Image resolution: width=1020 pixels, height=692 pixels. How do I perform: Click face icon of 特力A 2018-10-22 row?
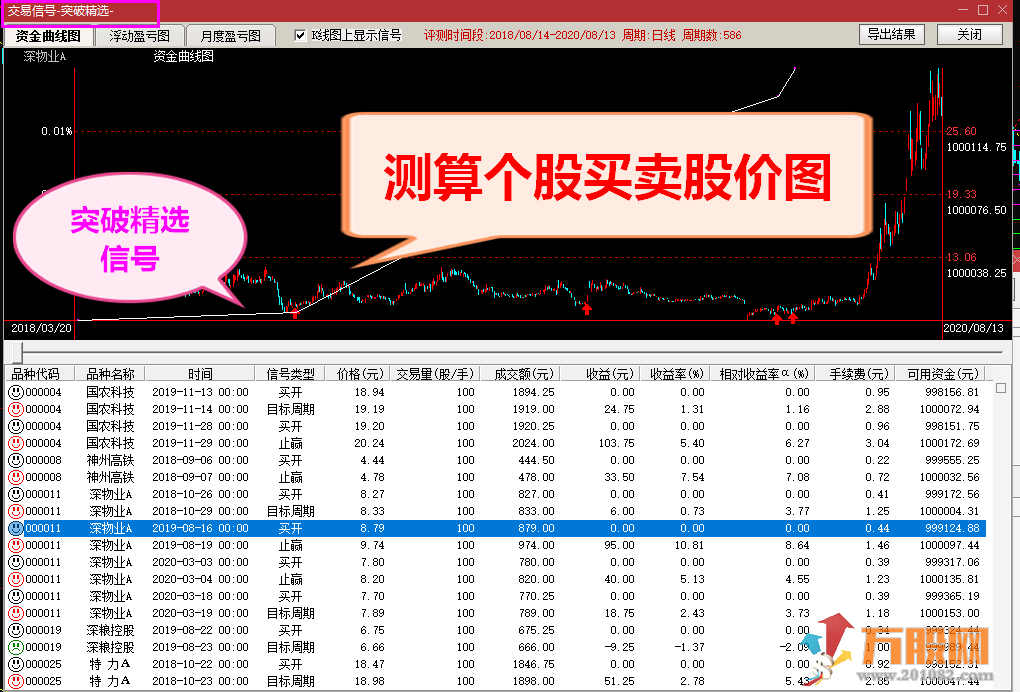point(16,664)
